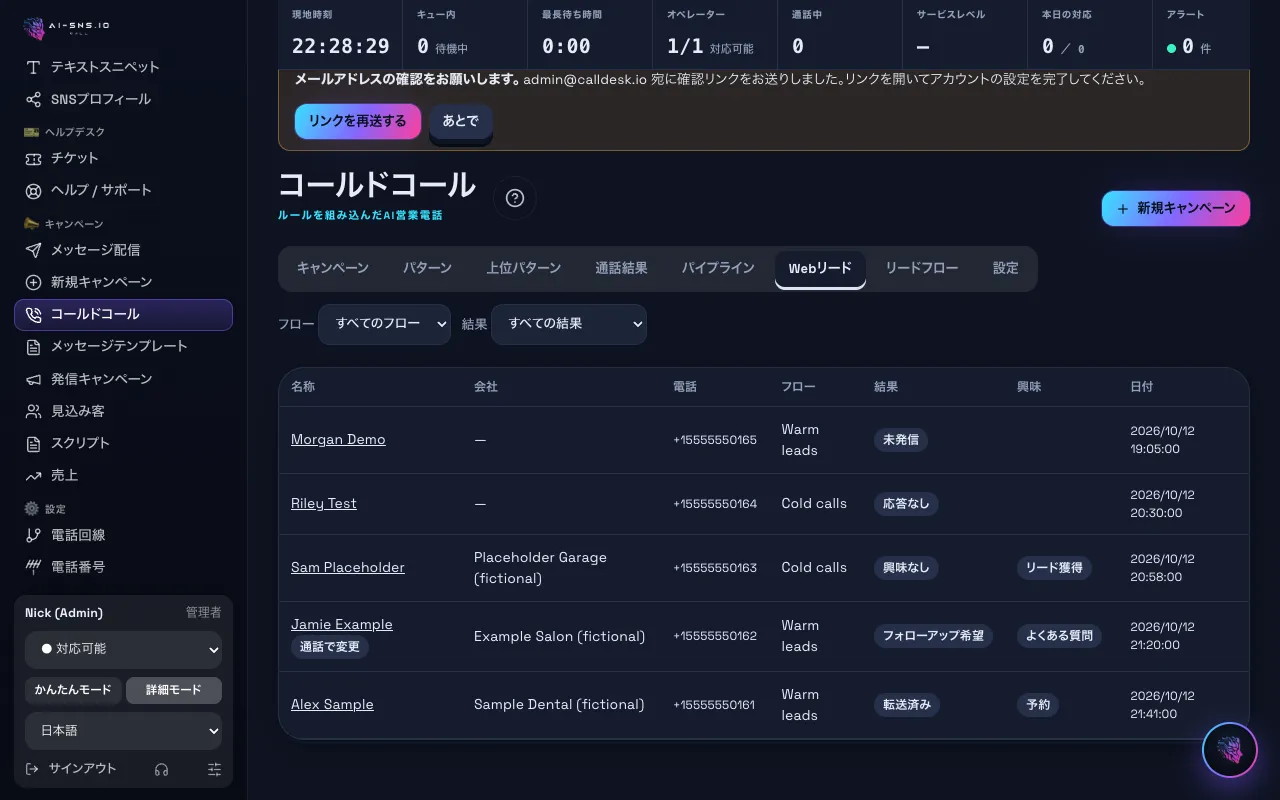Click the AI-SNS.IO logo icon

click(x=34, y=28)
